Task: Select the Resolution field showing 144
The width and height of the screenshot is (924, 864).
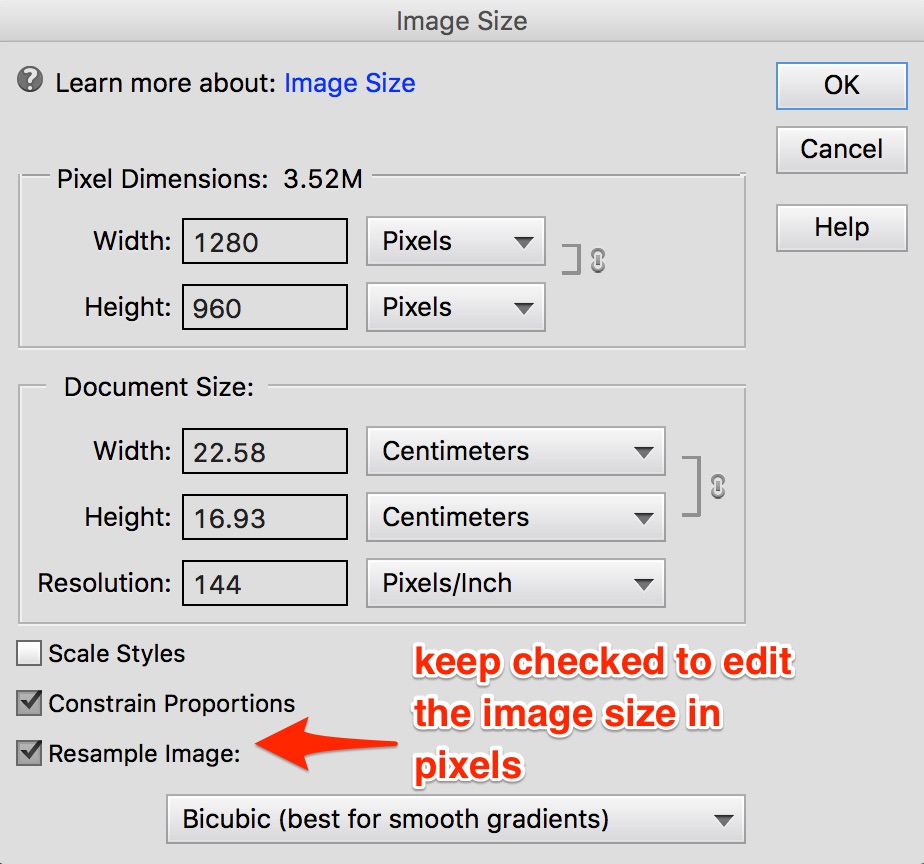Action: pyautogui.click(x=264, y=584)
